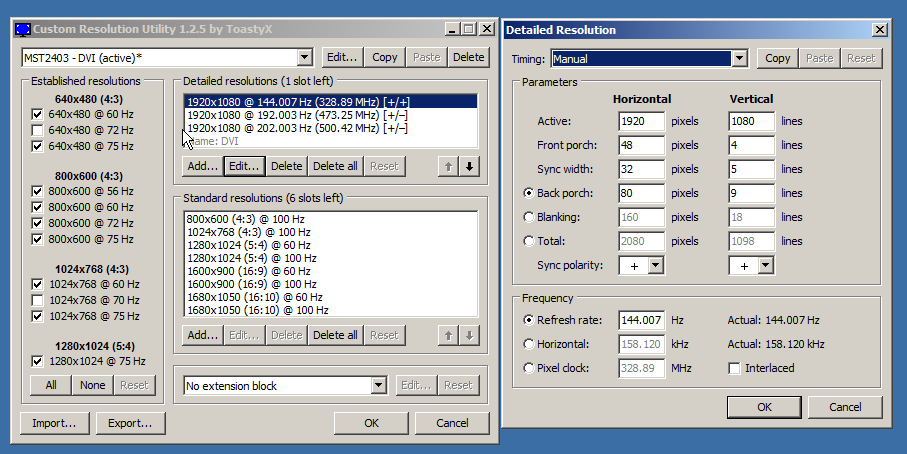Image resolution: width=907 pixels, height=454 pixels.
Task: Click the horizontal Front porch field
Action: tap(641, 145)
